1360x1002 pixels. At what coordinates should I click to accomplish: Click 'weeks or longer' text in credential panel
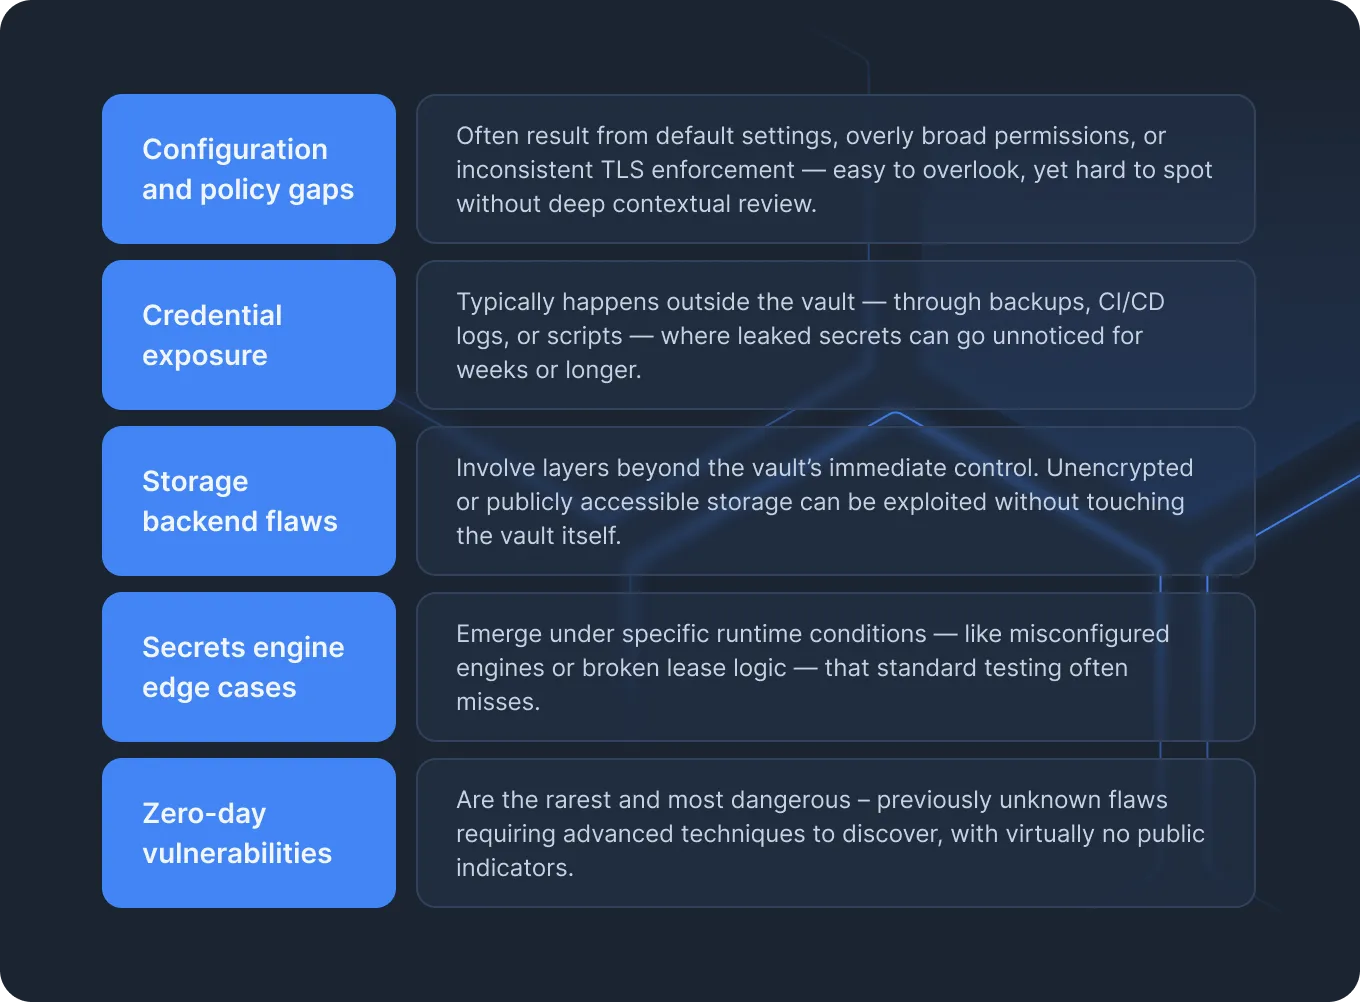coord(549,370)
